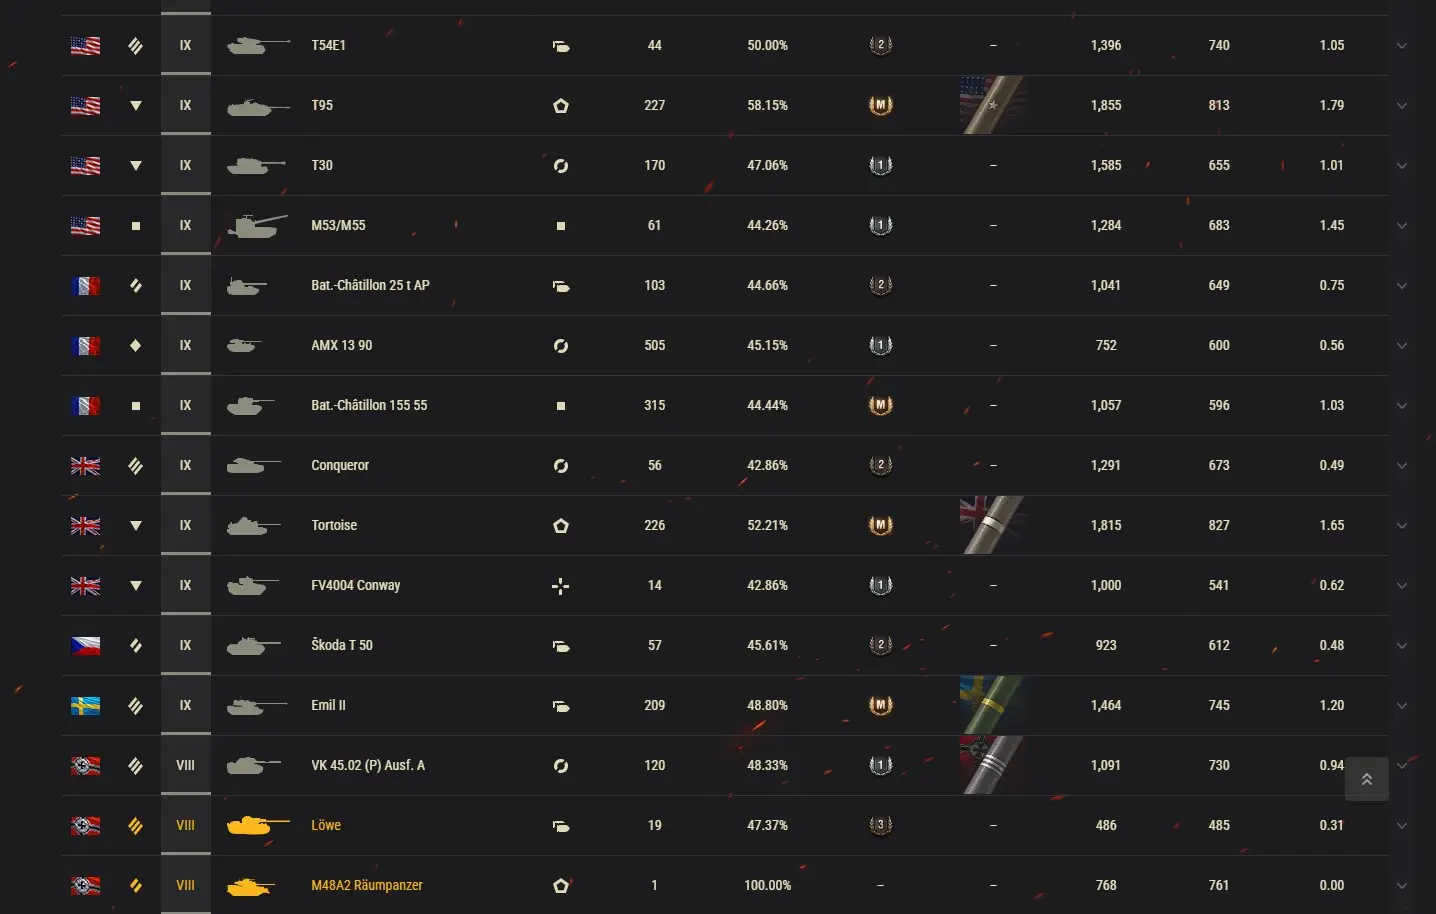Click the Czech flag in Škoda T 50 row

85,646
